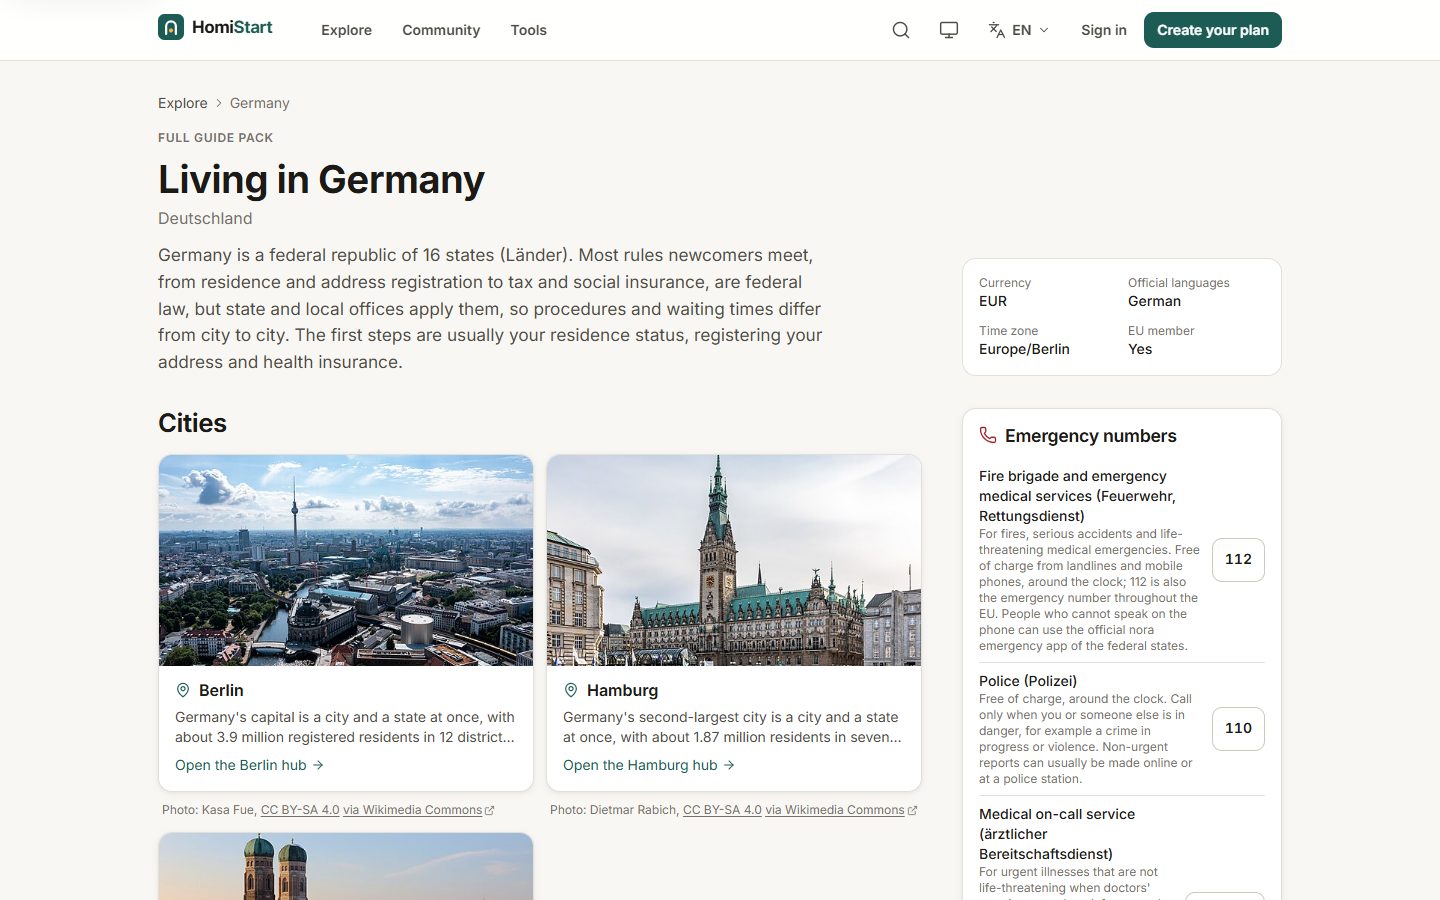Call the 112 emergency number button
The width and height of the screenshot is (1440, 900).
pos(1238,560)
